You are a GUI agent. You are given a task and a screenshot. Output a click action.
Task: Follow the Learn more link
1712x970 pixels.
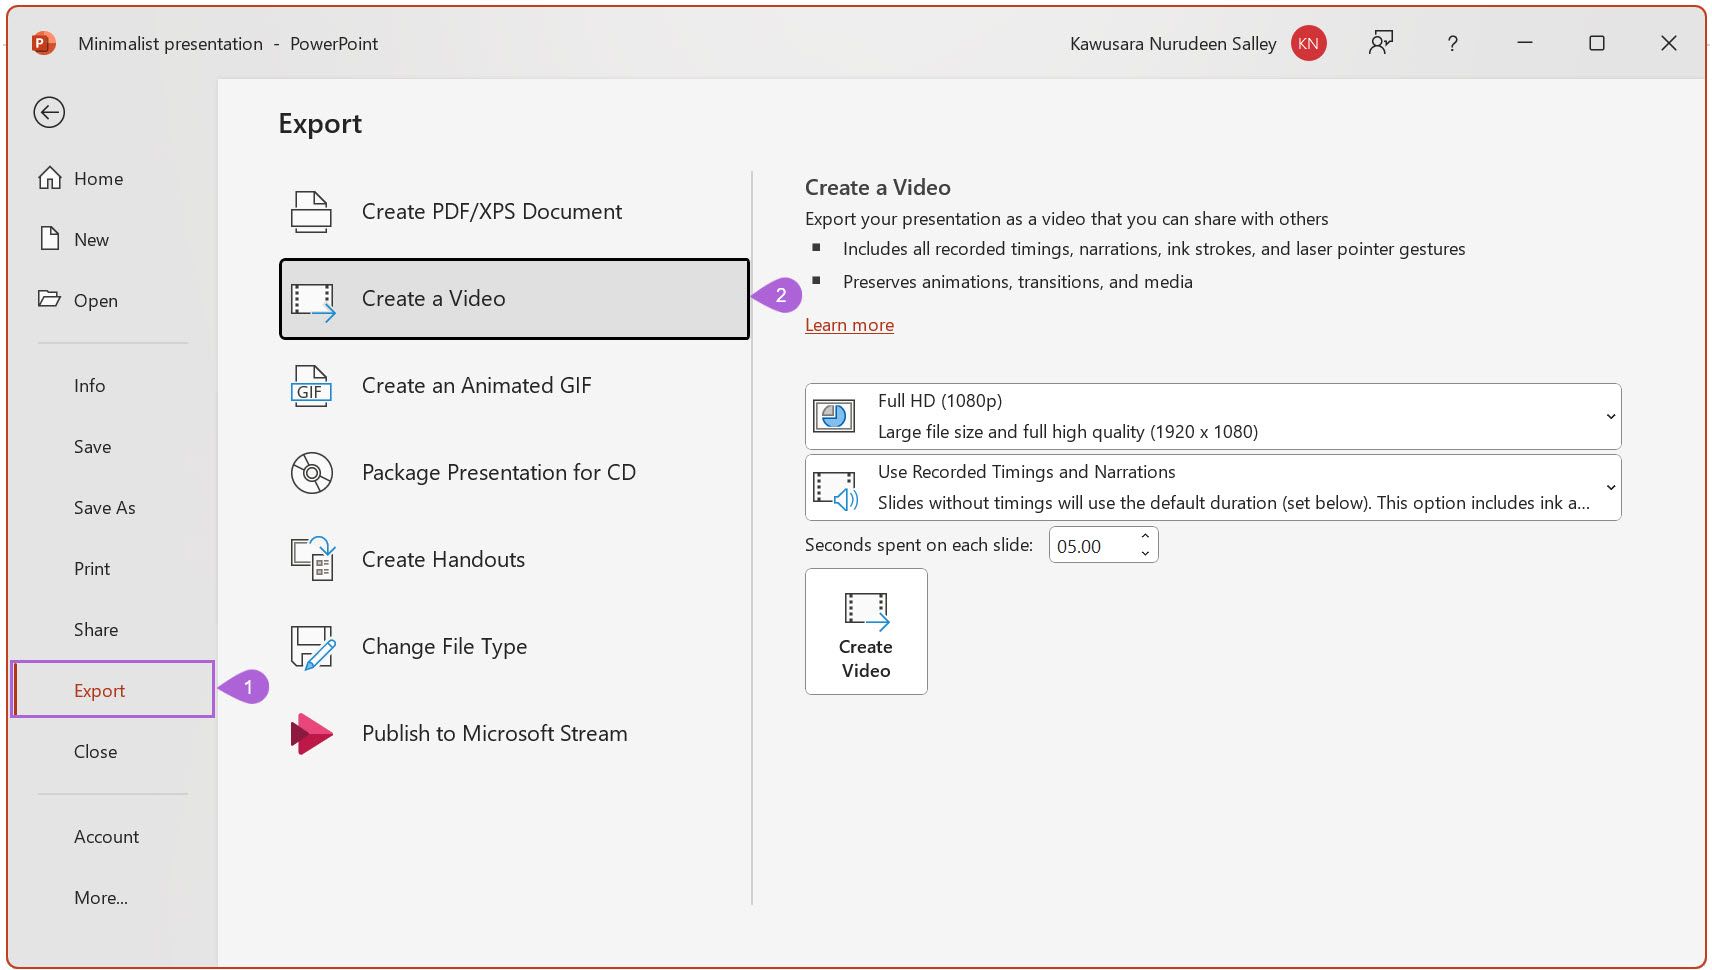coord(849,325)
